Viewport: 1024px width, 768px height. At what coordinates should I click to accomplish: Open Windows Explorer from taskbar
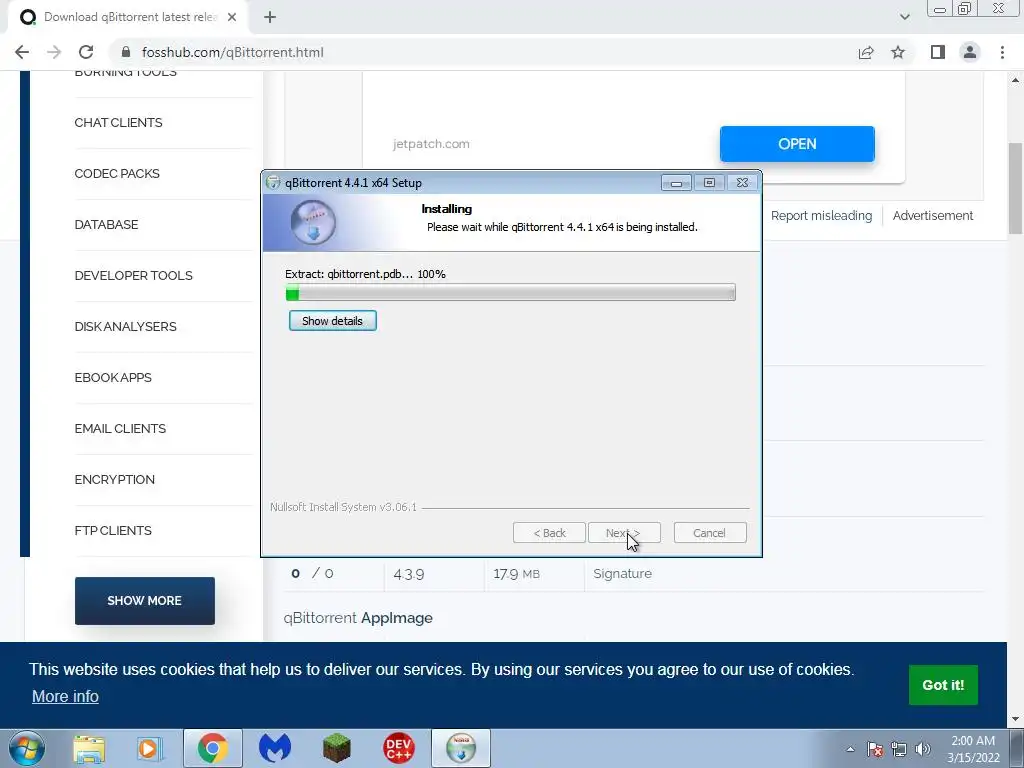(89, 748)
